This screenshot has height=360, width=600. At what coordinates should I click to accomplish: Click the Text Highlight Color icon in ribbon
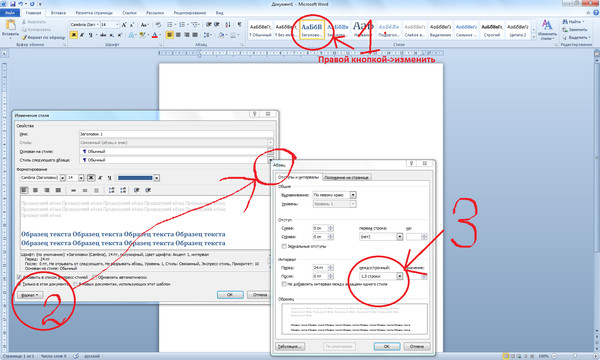(142, 35)
